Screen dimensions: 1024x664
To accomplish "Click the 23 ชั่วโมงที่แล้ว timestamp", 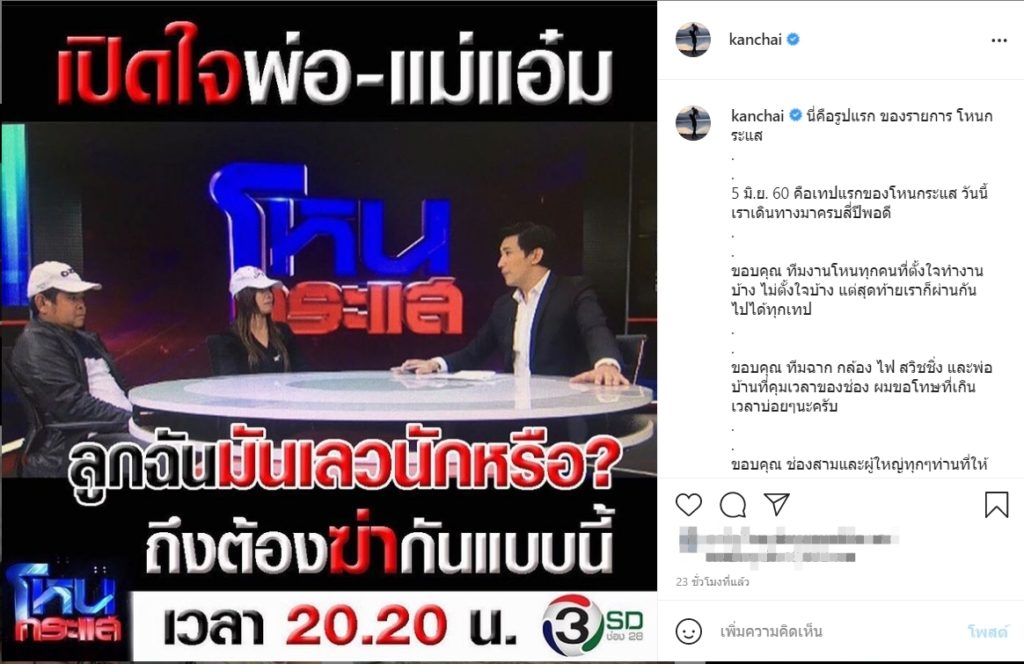I will tap(712, 582).
